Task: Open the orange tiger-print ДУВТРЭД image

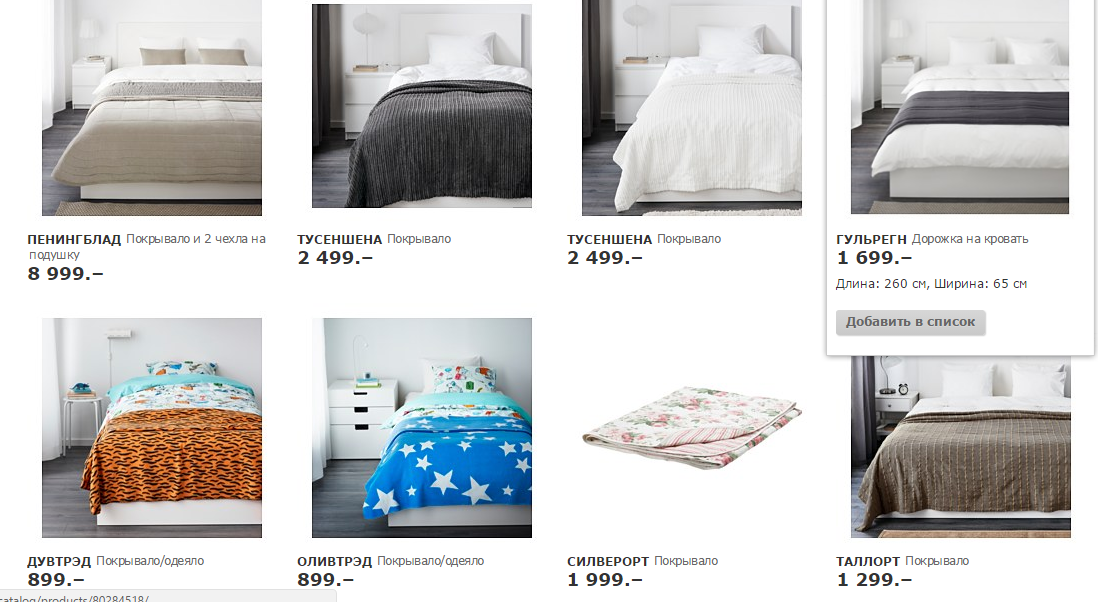Action: (x=152, y=428)
